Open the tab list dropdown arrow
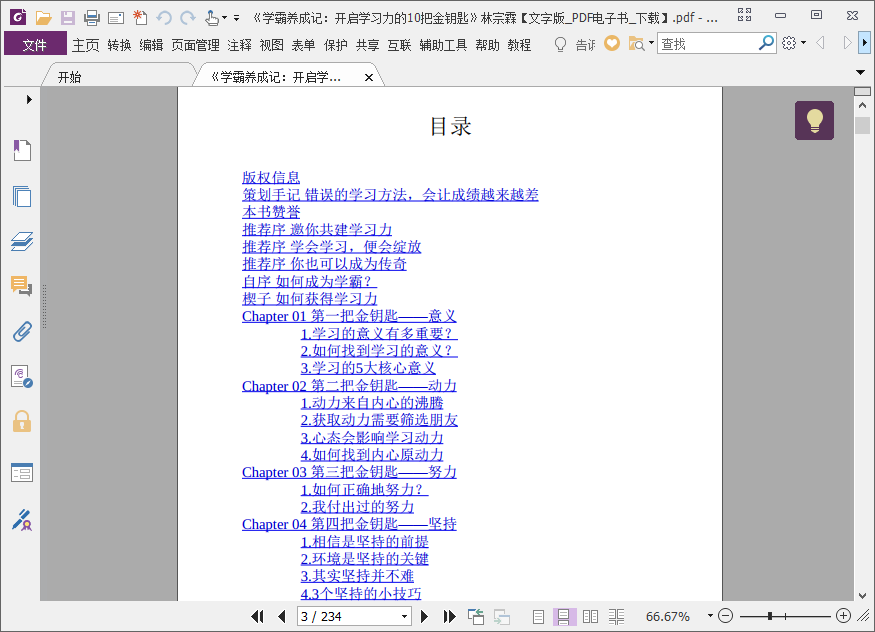 tap(860, 72)
